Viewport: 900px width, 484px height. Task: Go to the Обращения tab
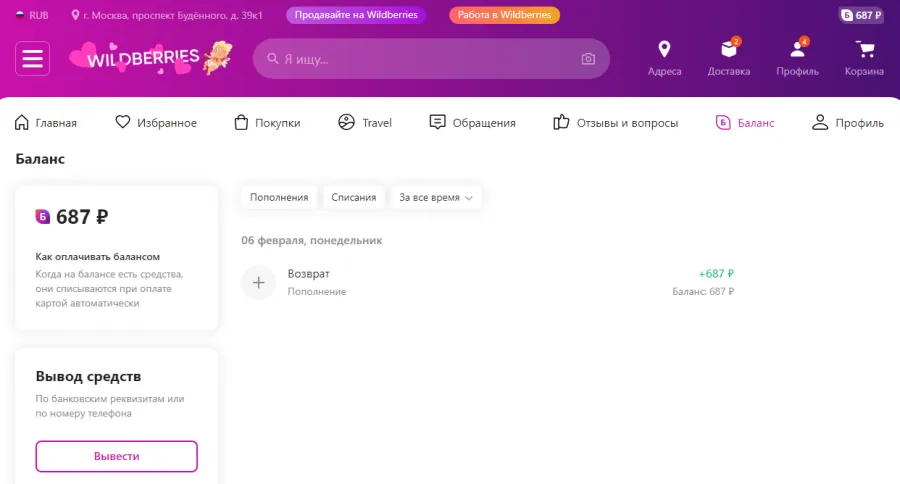(x=472, y=122)
